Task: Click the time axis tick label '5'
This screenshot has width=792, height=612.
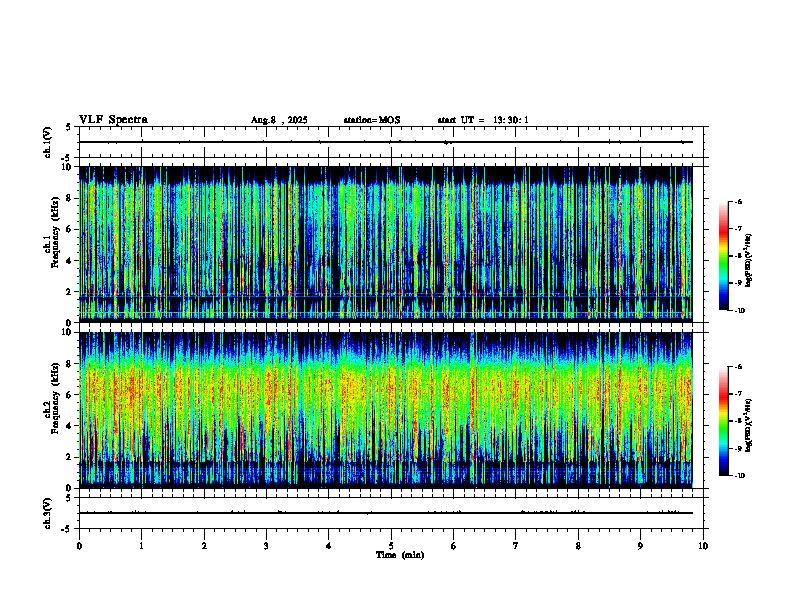Action: (x=391, y=546)
